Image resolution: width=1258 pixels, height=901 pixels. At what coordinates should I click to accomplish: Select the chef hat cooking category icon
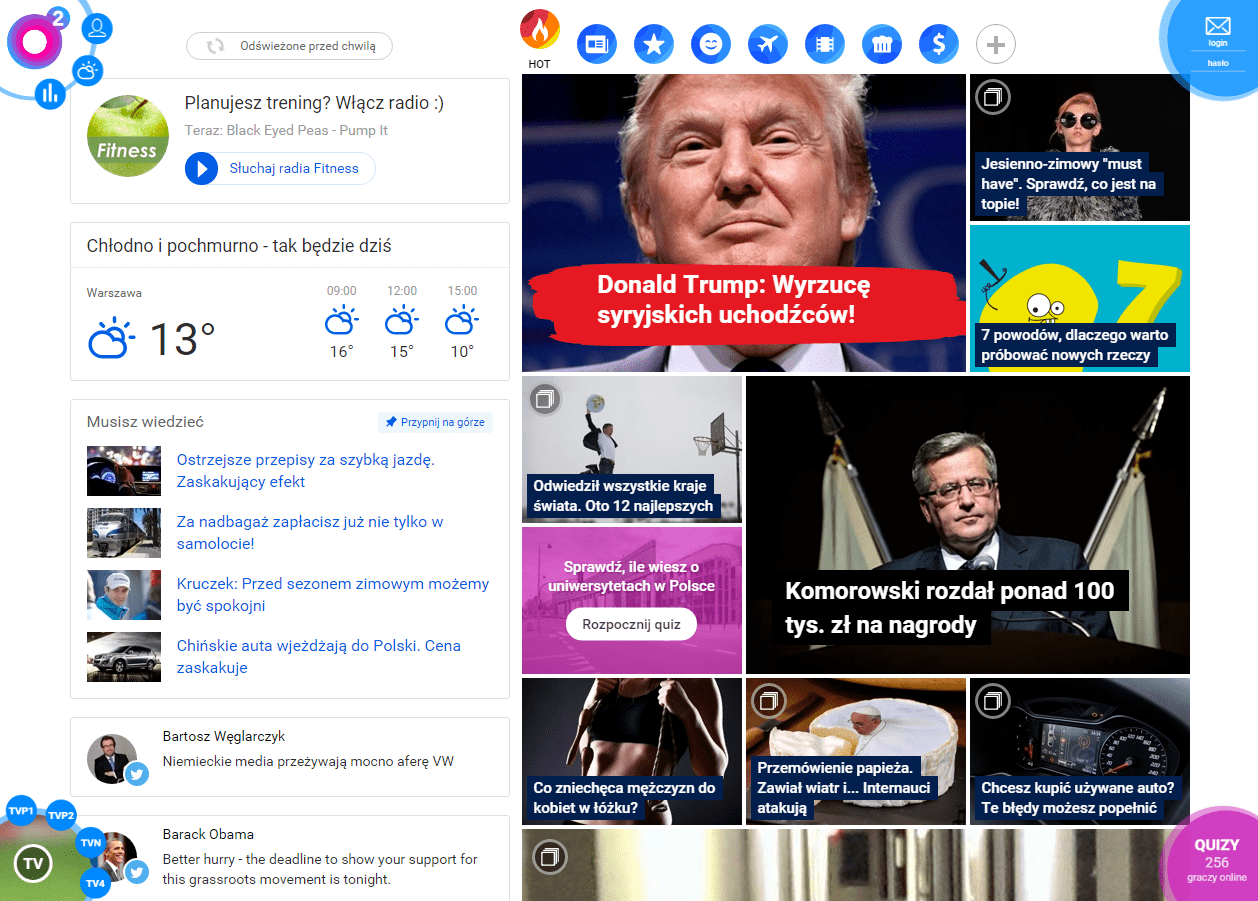point(882,44)
